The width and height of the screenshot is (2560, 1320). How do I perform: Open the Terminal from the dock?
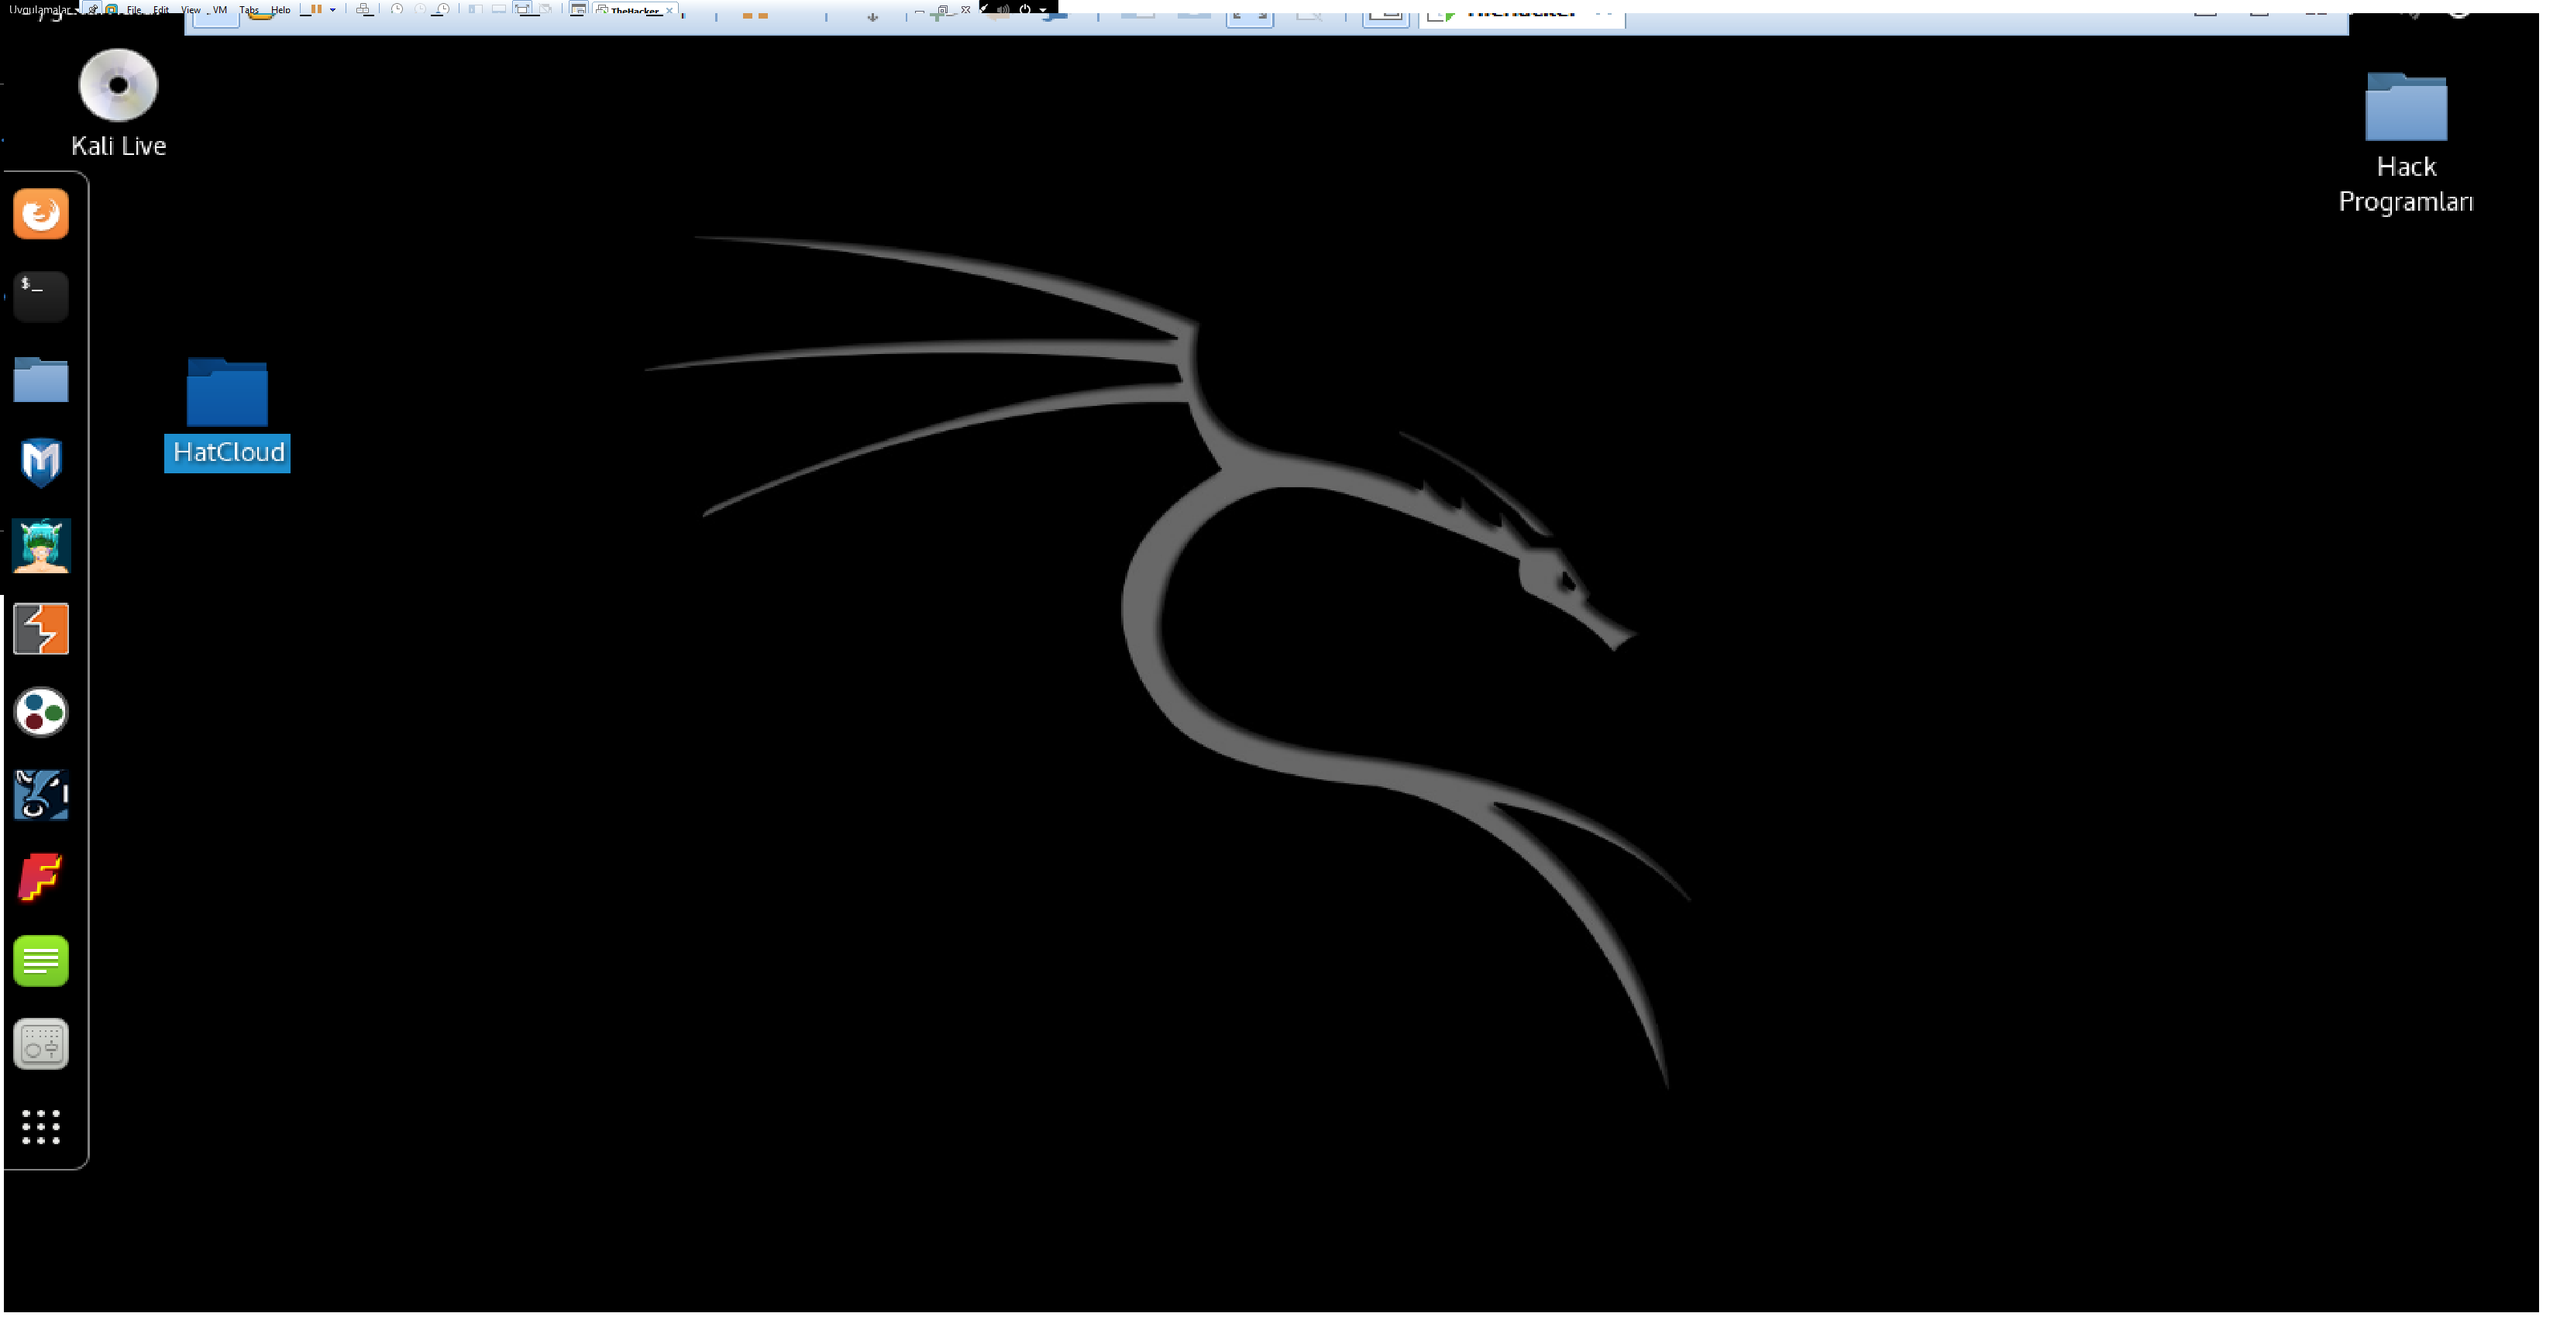point(41,296)
